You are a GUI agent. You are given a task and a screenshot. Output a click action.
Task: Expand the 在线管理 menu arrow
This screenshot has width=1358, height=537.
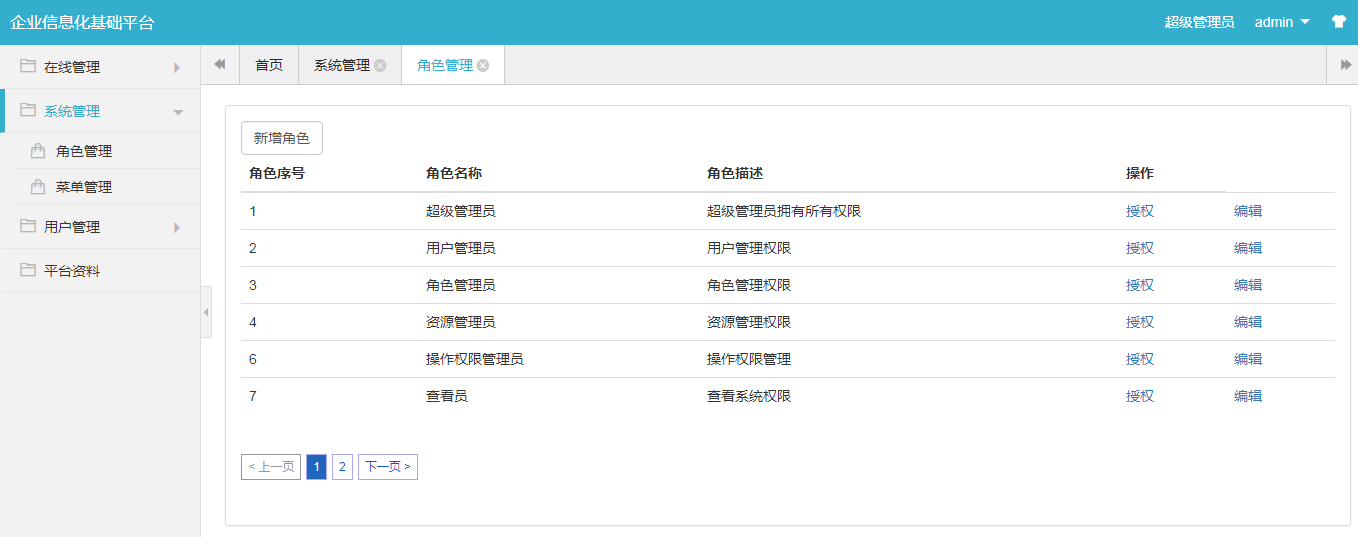(x=177, y=67)
